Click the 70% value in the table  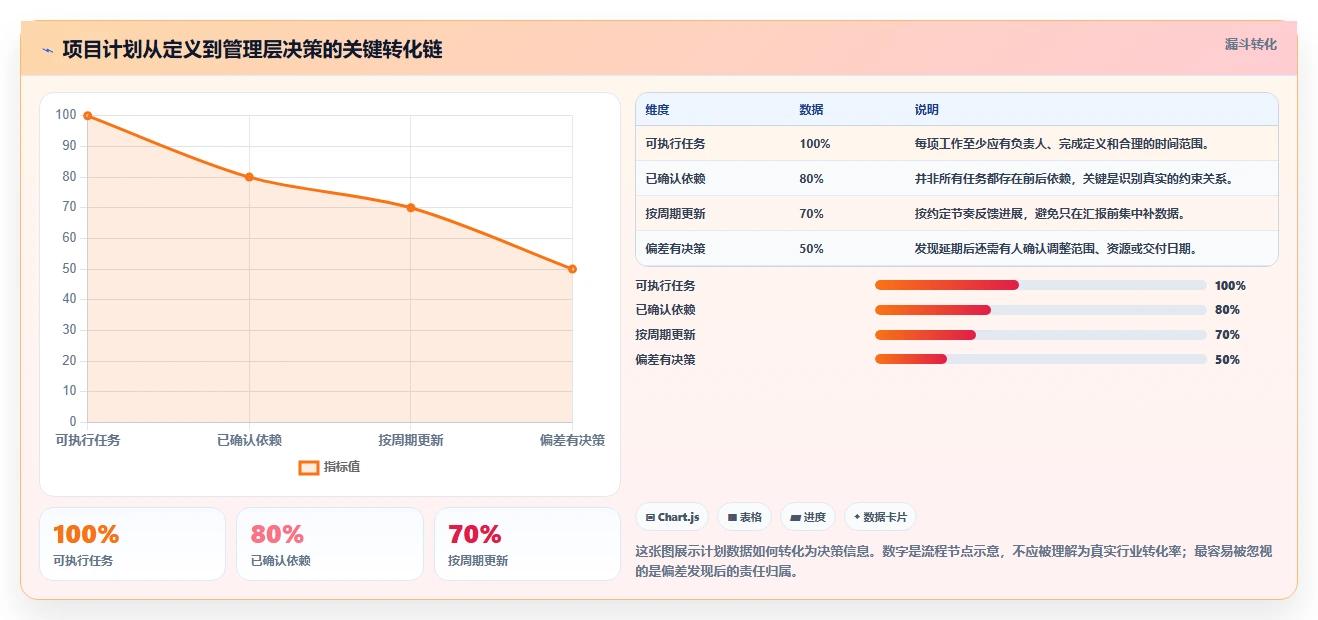coord(811,214)
